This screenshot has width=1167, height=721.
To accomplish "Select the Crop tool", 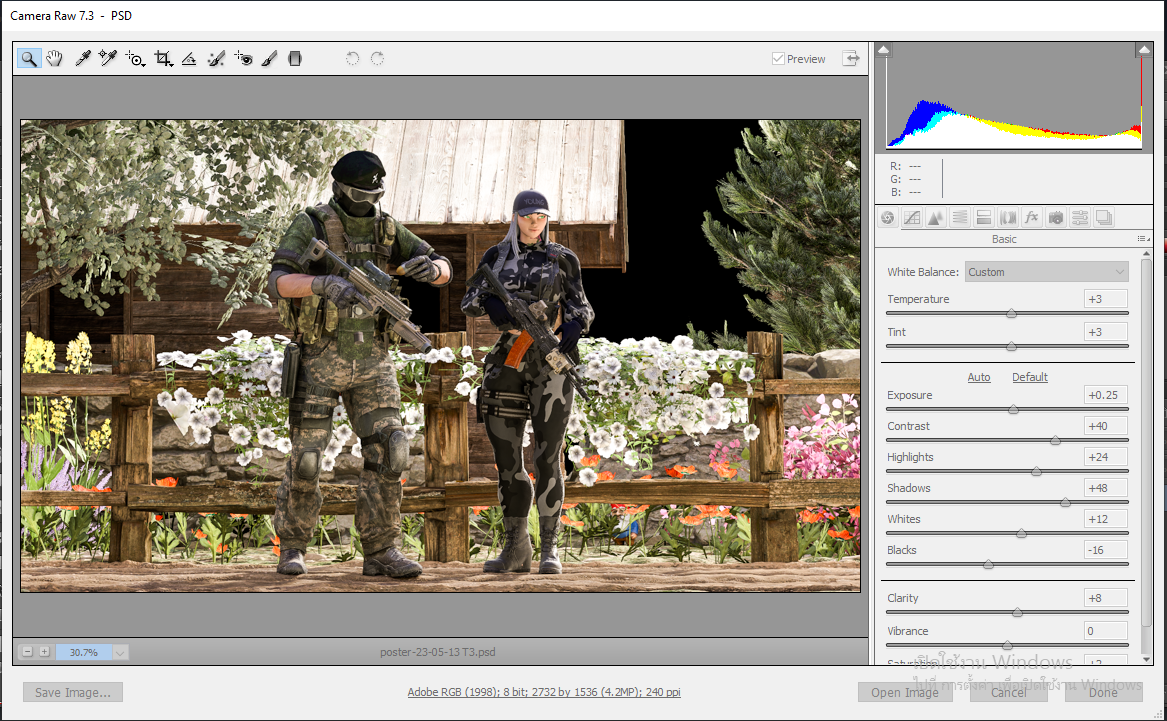I will (163, 59).
